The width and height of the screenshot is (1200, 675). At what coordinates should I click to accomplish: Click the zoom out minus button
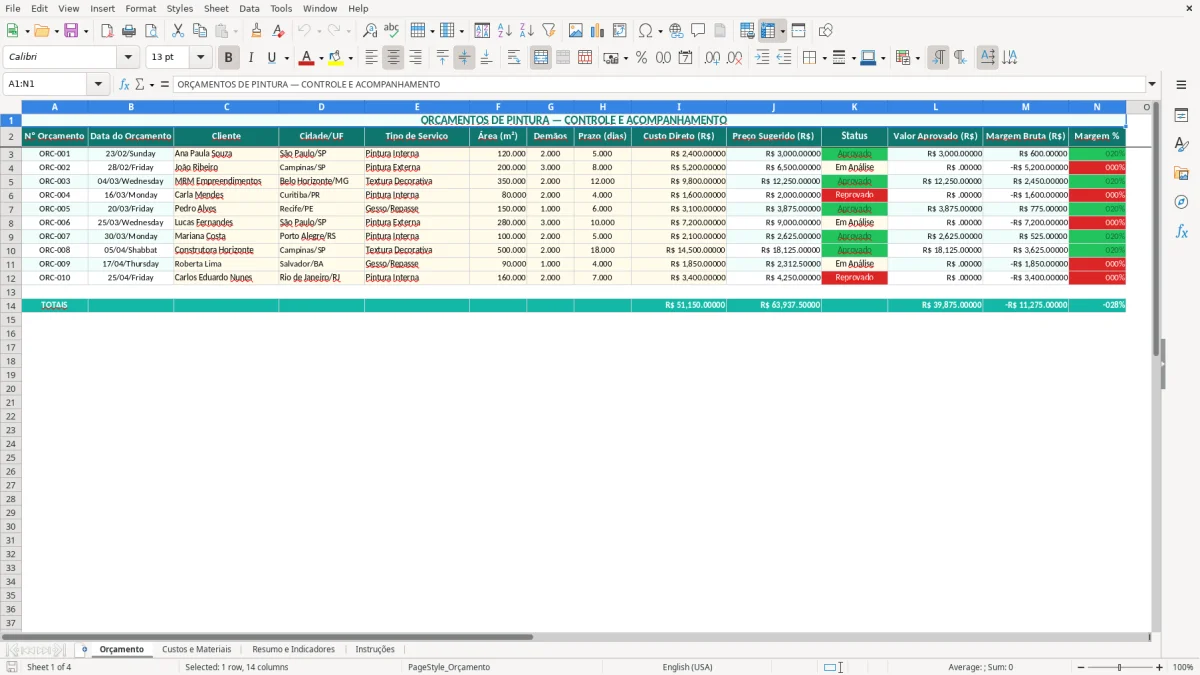pyautogui.click(x=1081, y=667)
